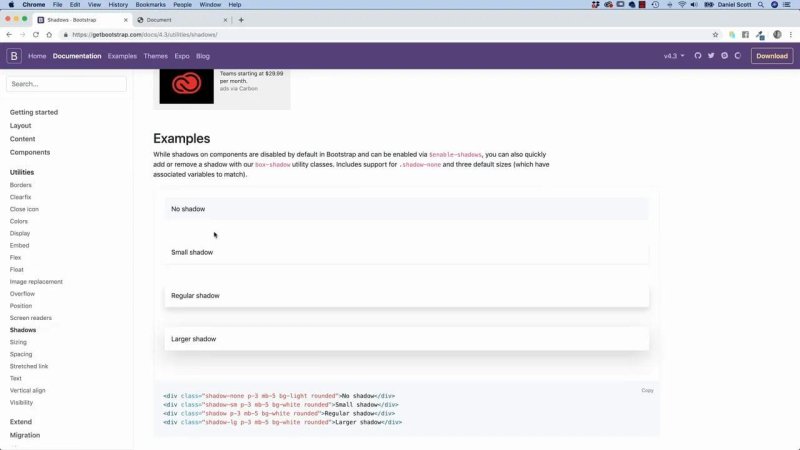Focus the docs Search field
Image resolution: width=800 pixels, height=450 pixels.
(x=66, y=84)
